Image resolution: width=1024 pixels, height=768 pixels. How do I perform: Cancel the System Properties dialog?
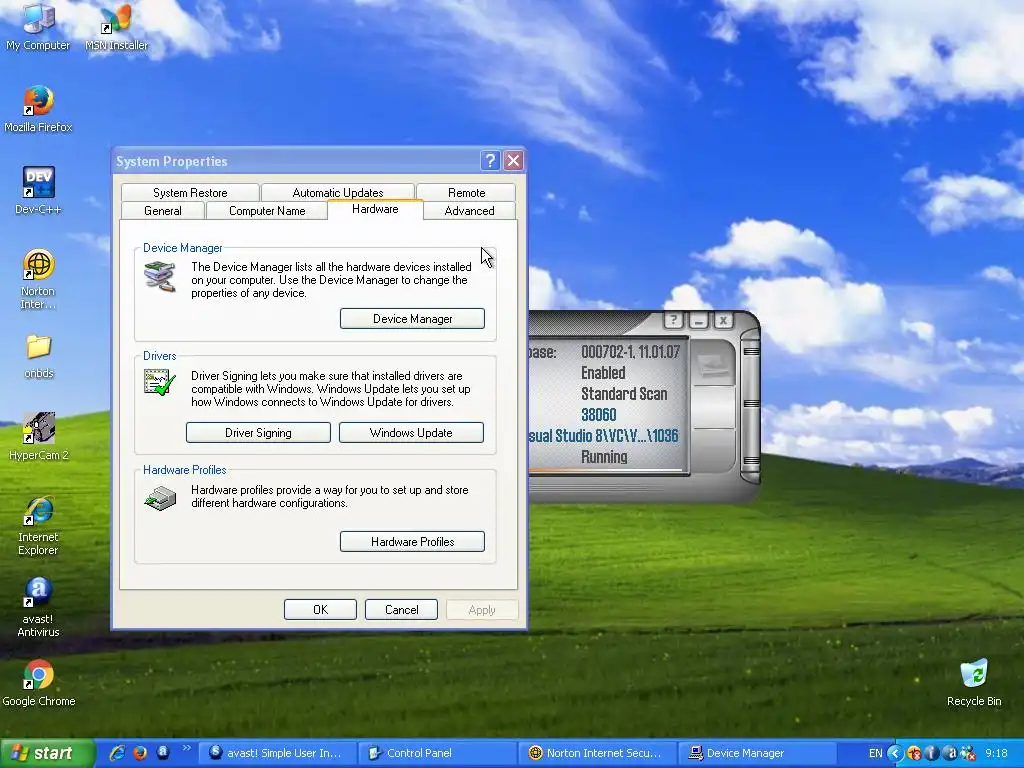point(401,609)
